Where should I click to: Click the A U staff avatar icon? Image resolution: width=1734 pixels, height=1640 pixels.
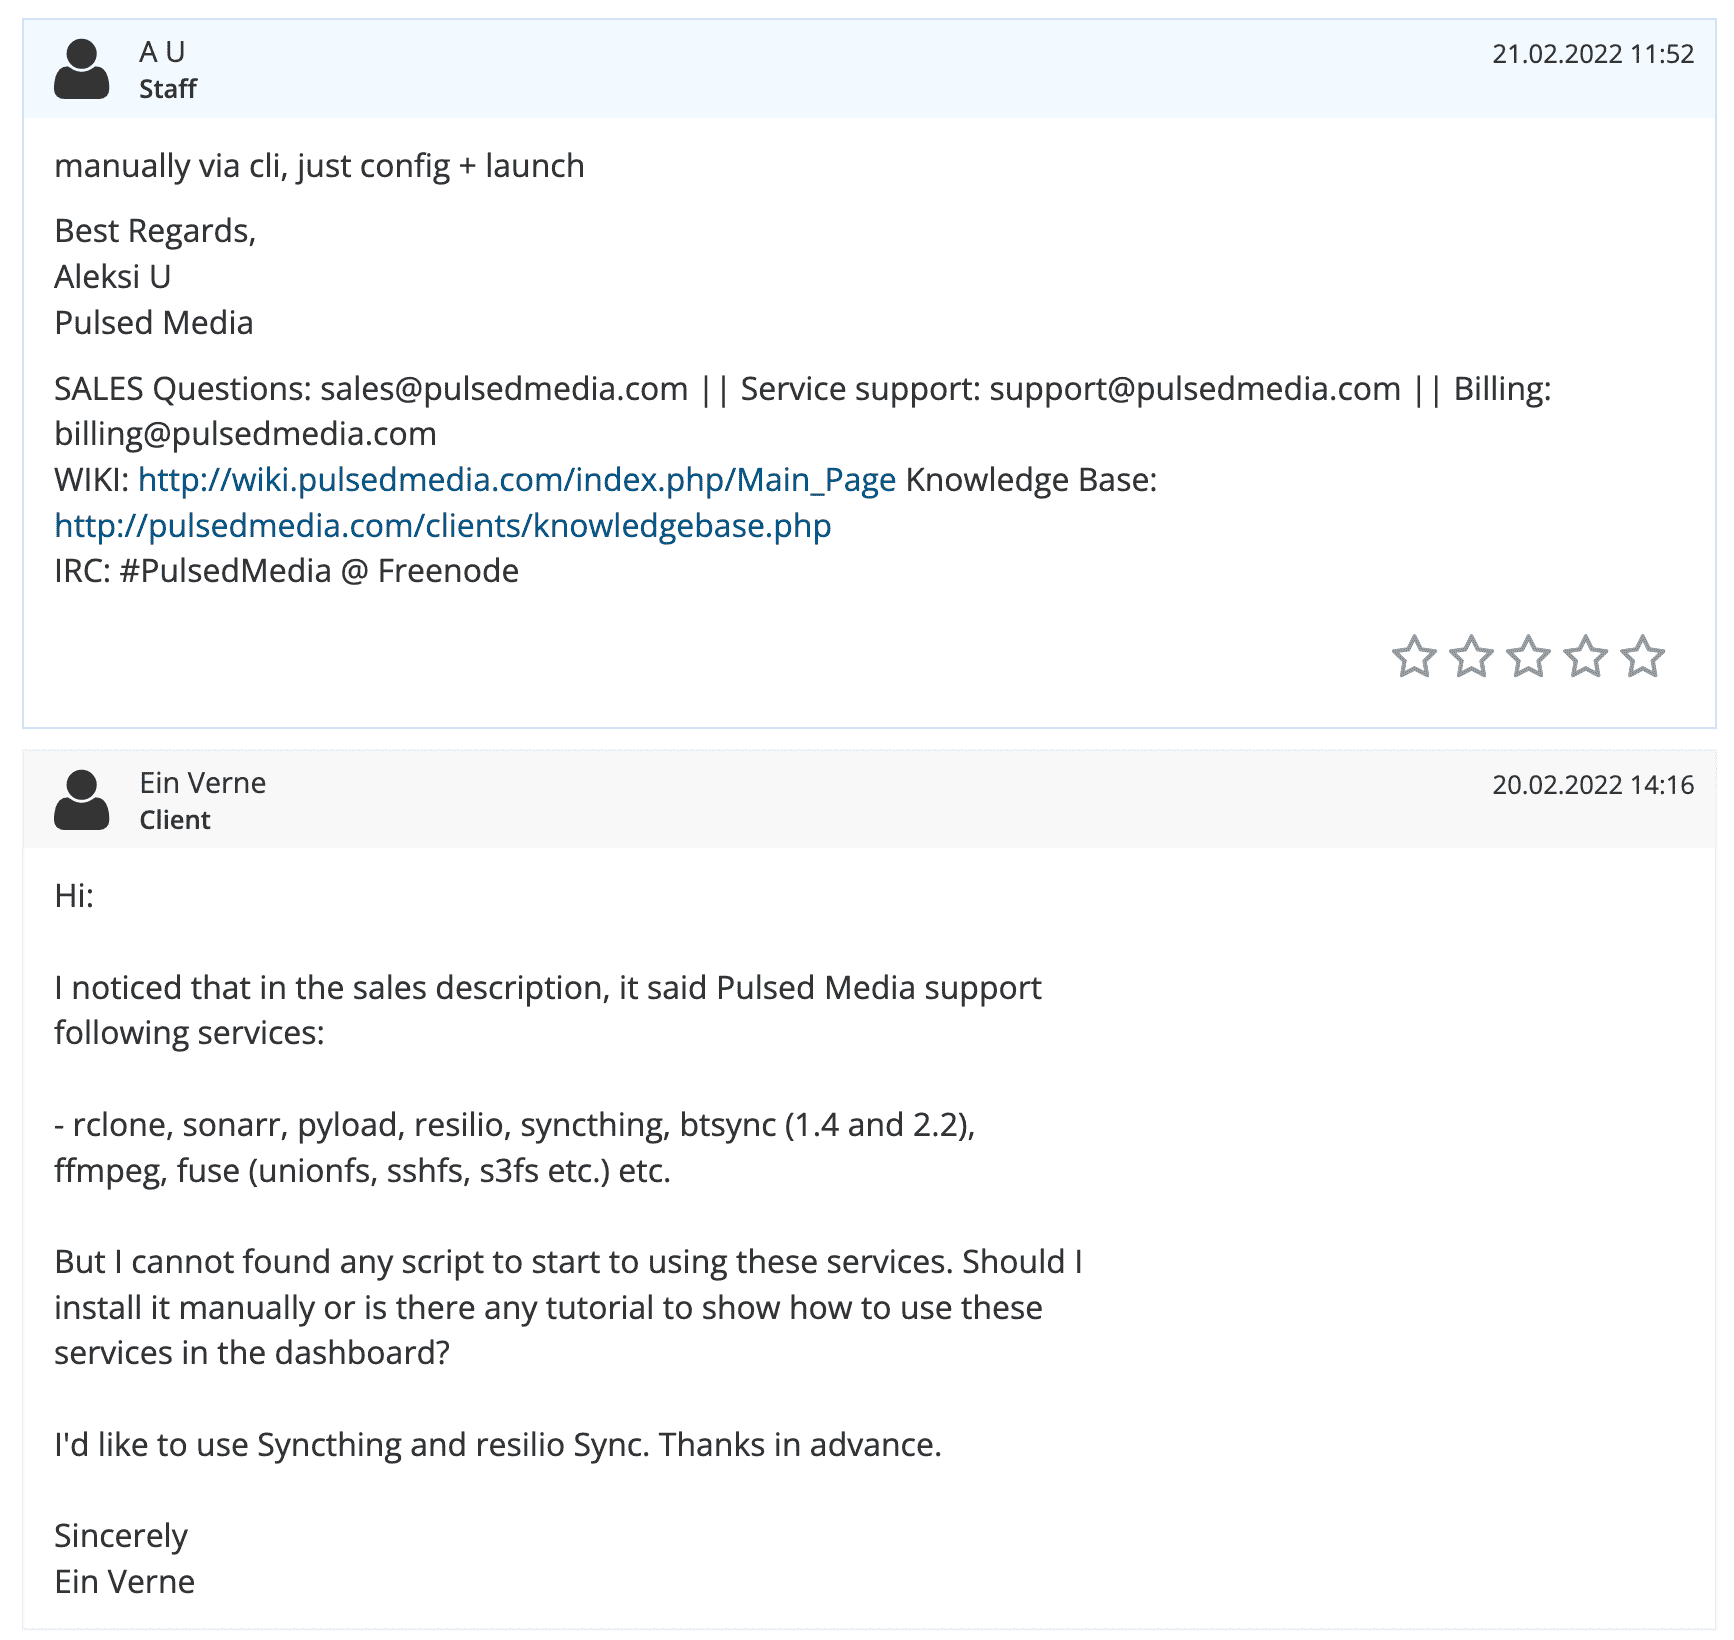tap(81, 69)
